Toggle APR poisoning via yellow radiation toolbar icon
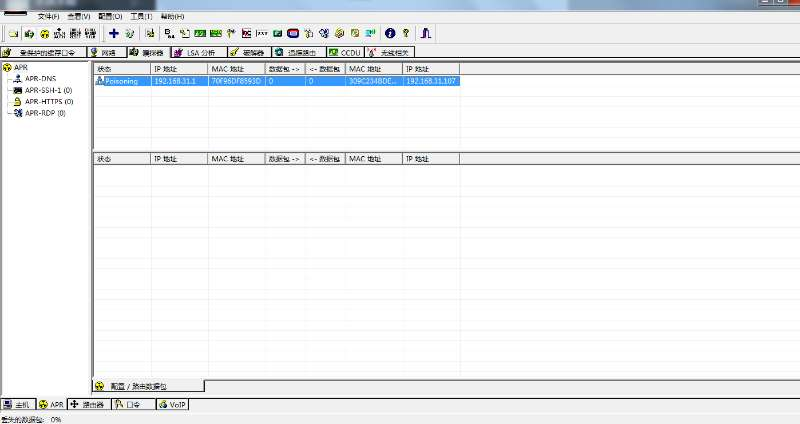The image size is (800, 424). (x=44, y=34)
